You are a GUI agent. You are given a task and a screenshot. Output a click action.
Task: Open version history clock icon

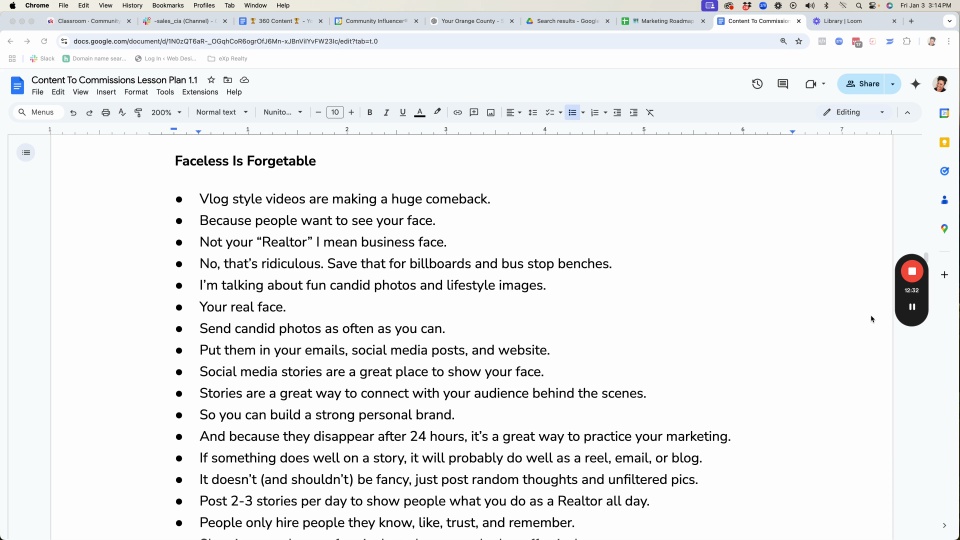(757, 84)
